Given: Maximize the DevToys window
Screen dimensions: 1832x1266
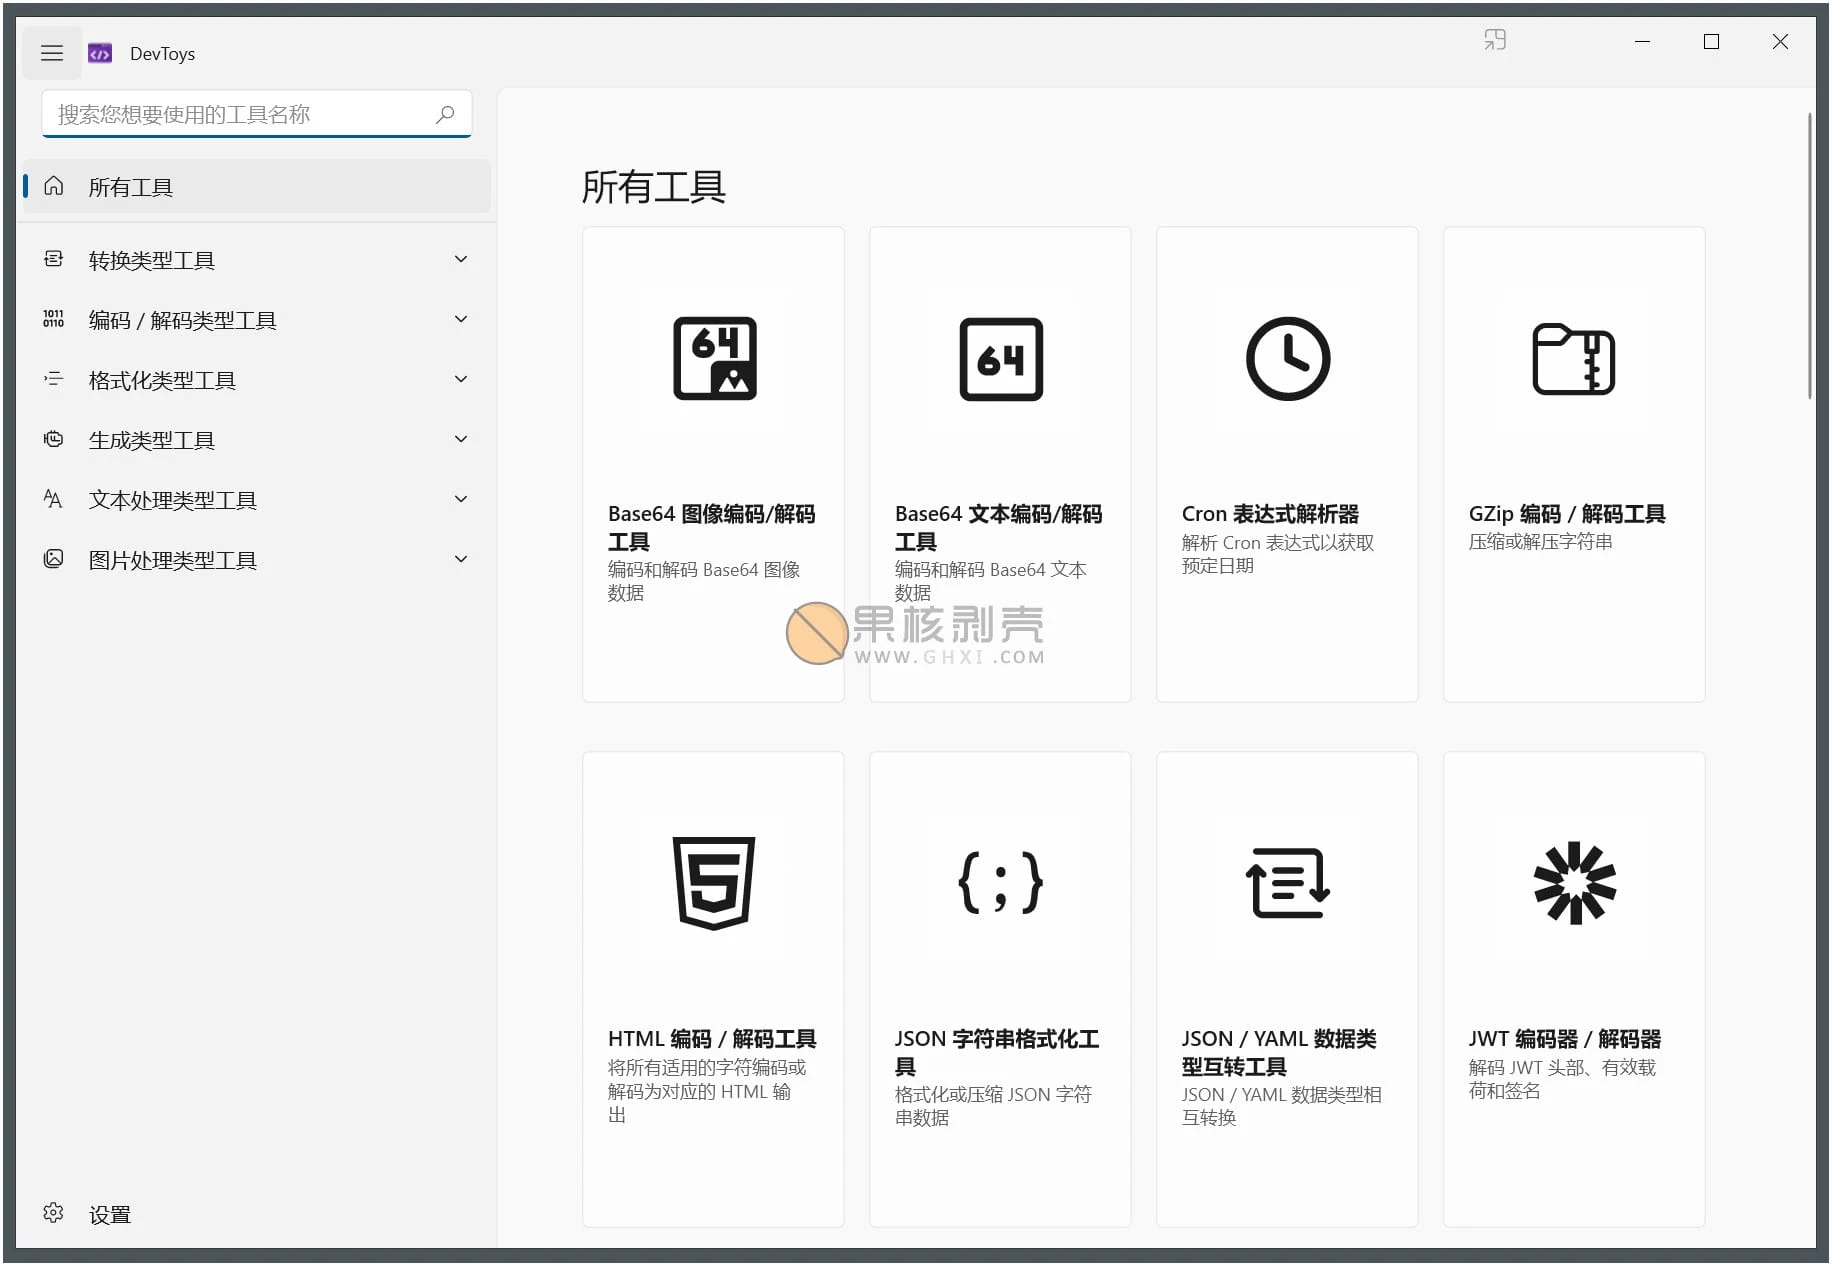Looking at the screenshot, I should 1711,41.
